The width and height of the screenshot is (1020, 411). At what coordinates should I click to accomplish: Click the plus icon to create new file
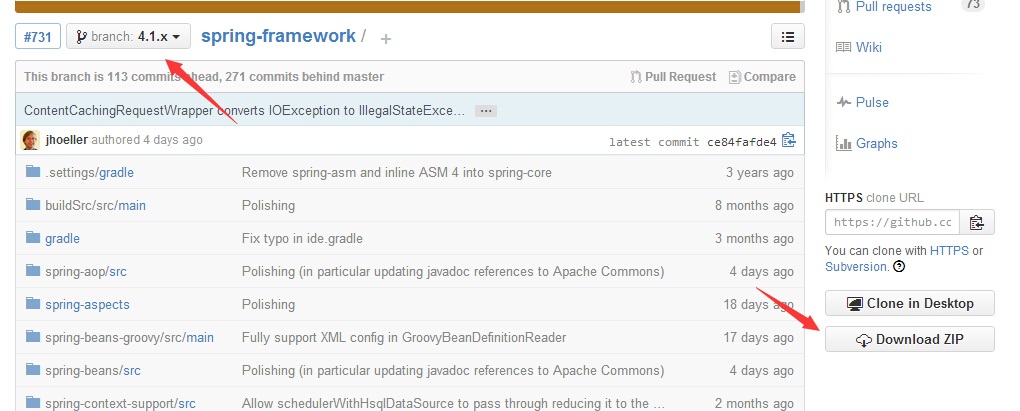(x=386, y=39)
